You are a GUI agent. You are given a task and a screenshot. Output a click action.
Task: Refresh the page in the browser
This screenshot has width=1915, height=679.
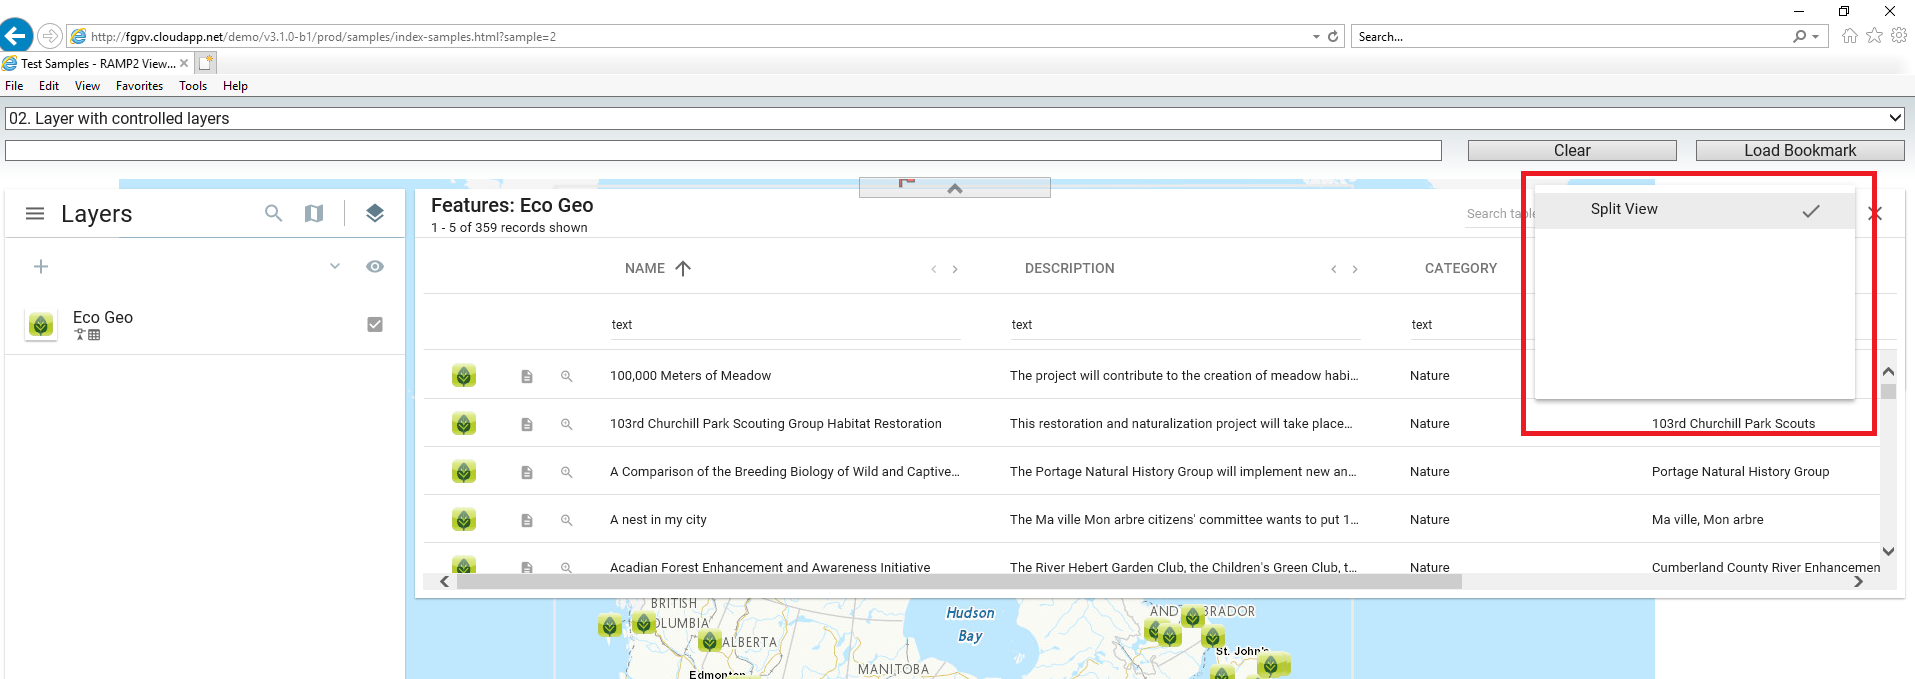point(1333,36)
